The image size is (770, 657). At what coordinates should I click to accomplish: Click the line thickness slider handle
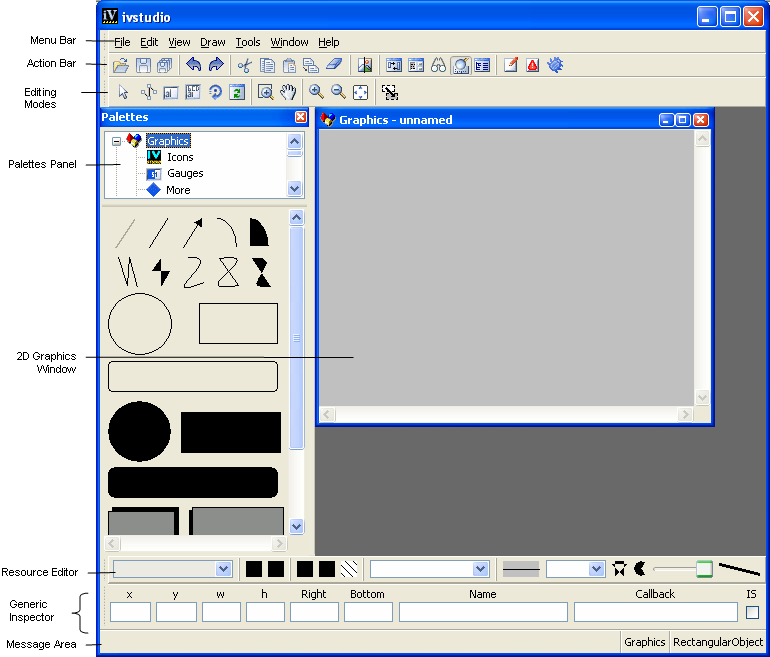(x=704, y=569)
